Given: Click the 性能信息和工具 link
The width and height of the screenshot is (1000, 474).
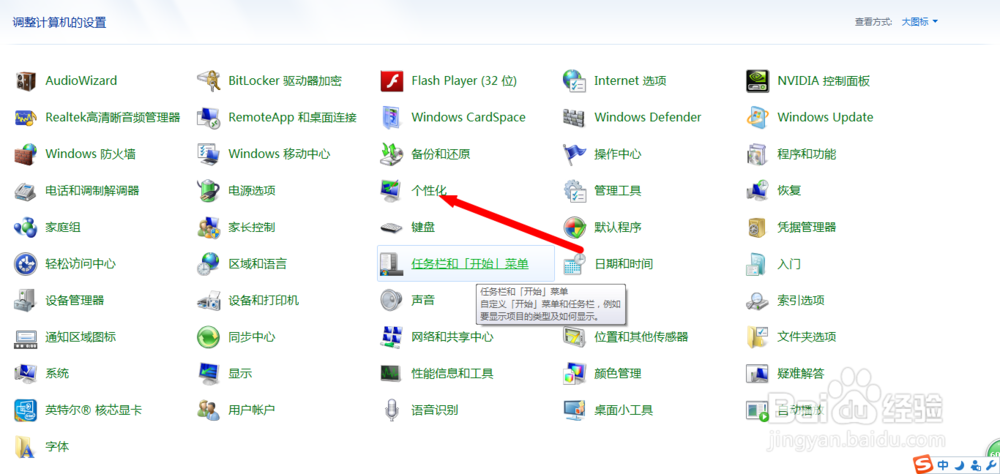Looking at the screenshot, I should tap(452, 373).
